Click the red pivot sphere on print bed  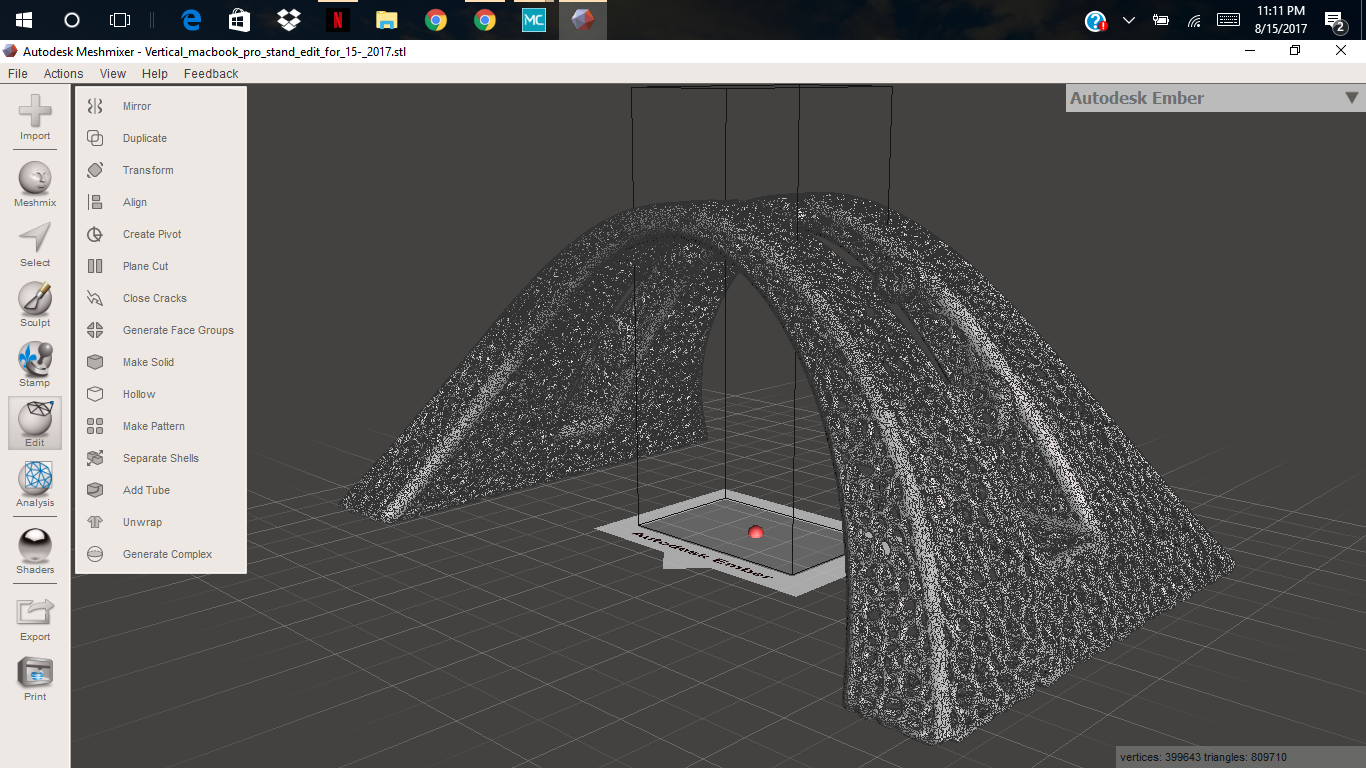click(x=756, y=532)
